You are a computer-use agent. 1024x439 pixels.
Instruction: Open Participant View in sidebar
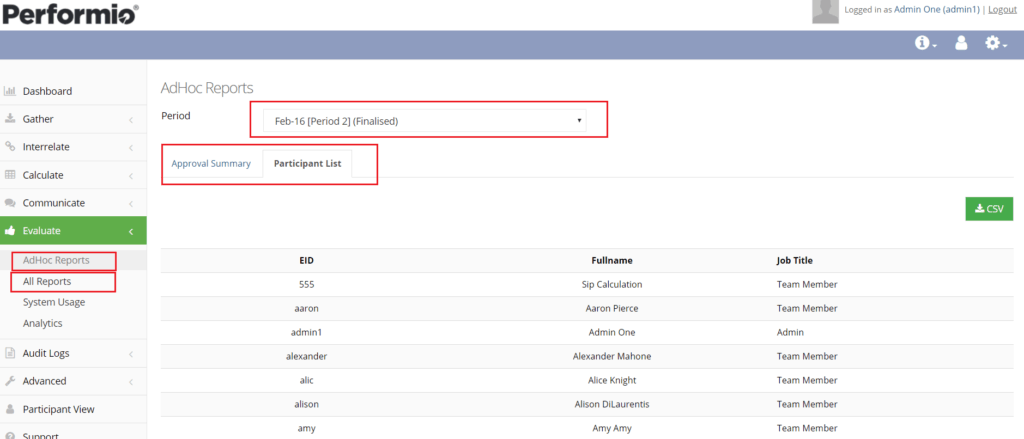click(59, 410)
